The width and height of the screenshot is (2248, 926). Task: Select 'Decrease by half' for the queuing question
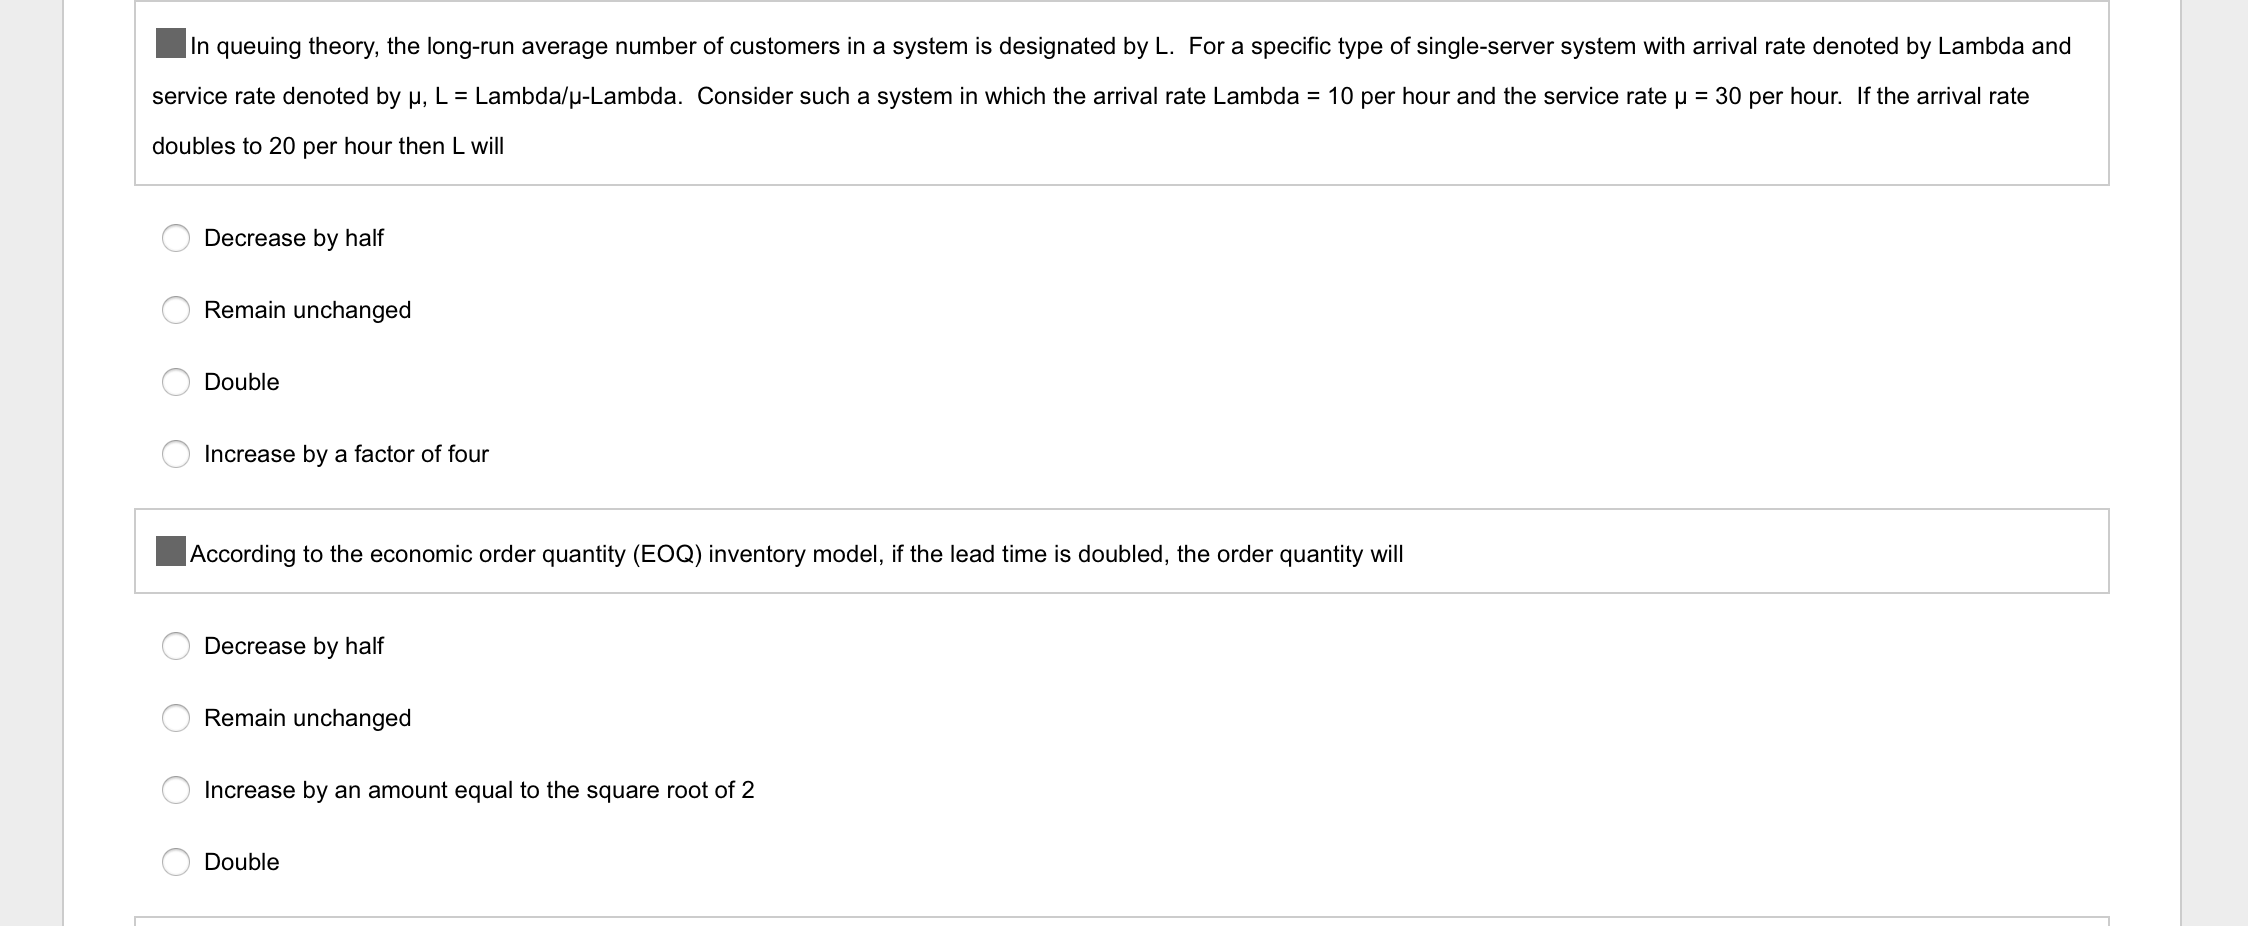pos(177,238)
